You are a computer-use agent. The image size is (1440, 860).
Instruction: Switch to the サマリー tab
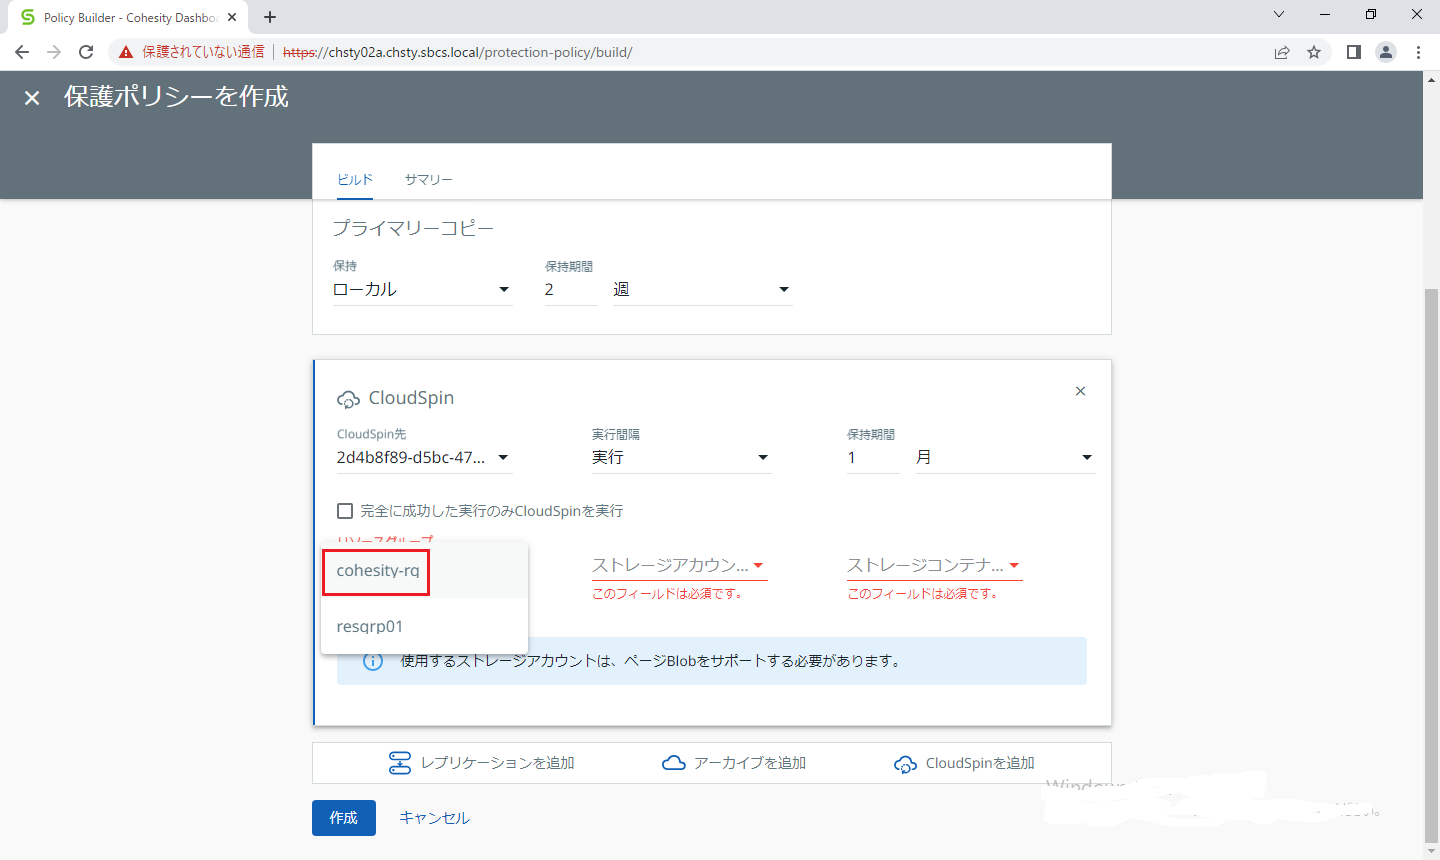click(428, 180)
